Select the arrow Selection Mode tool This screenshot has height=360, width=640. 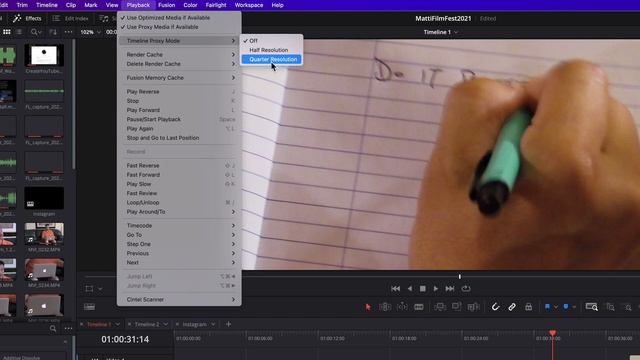(368, 307)
